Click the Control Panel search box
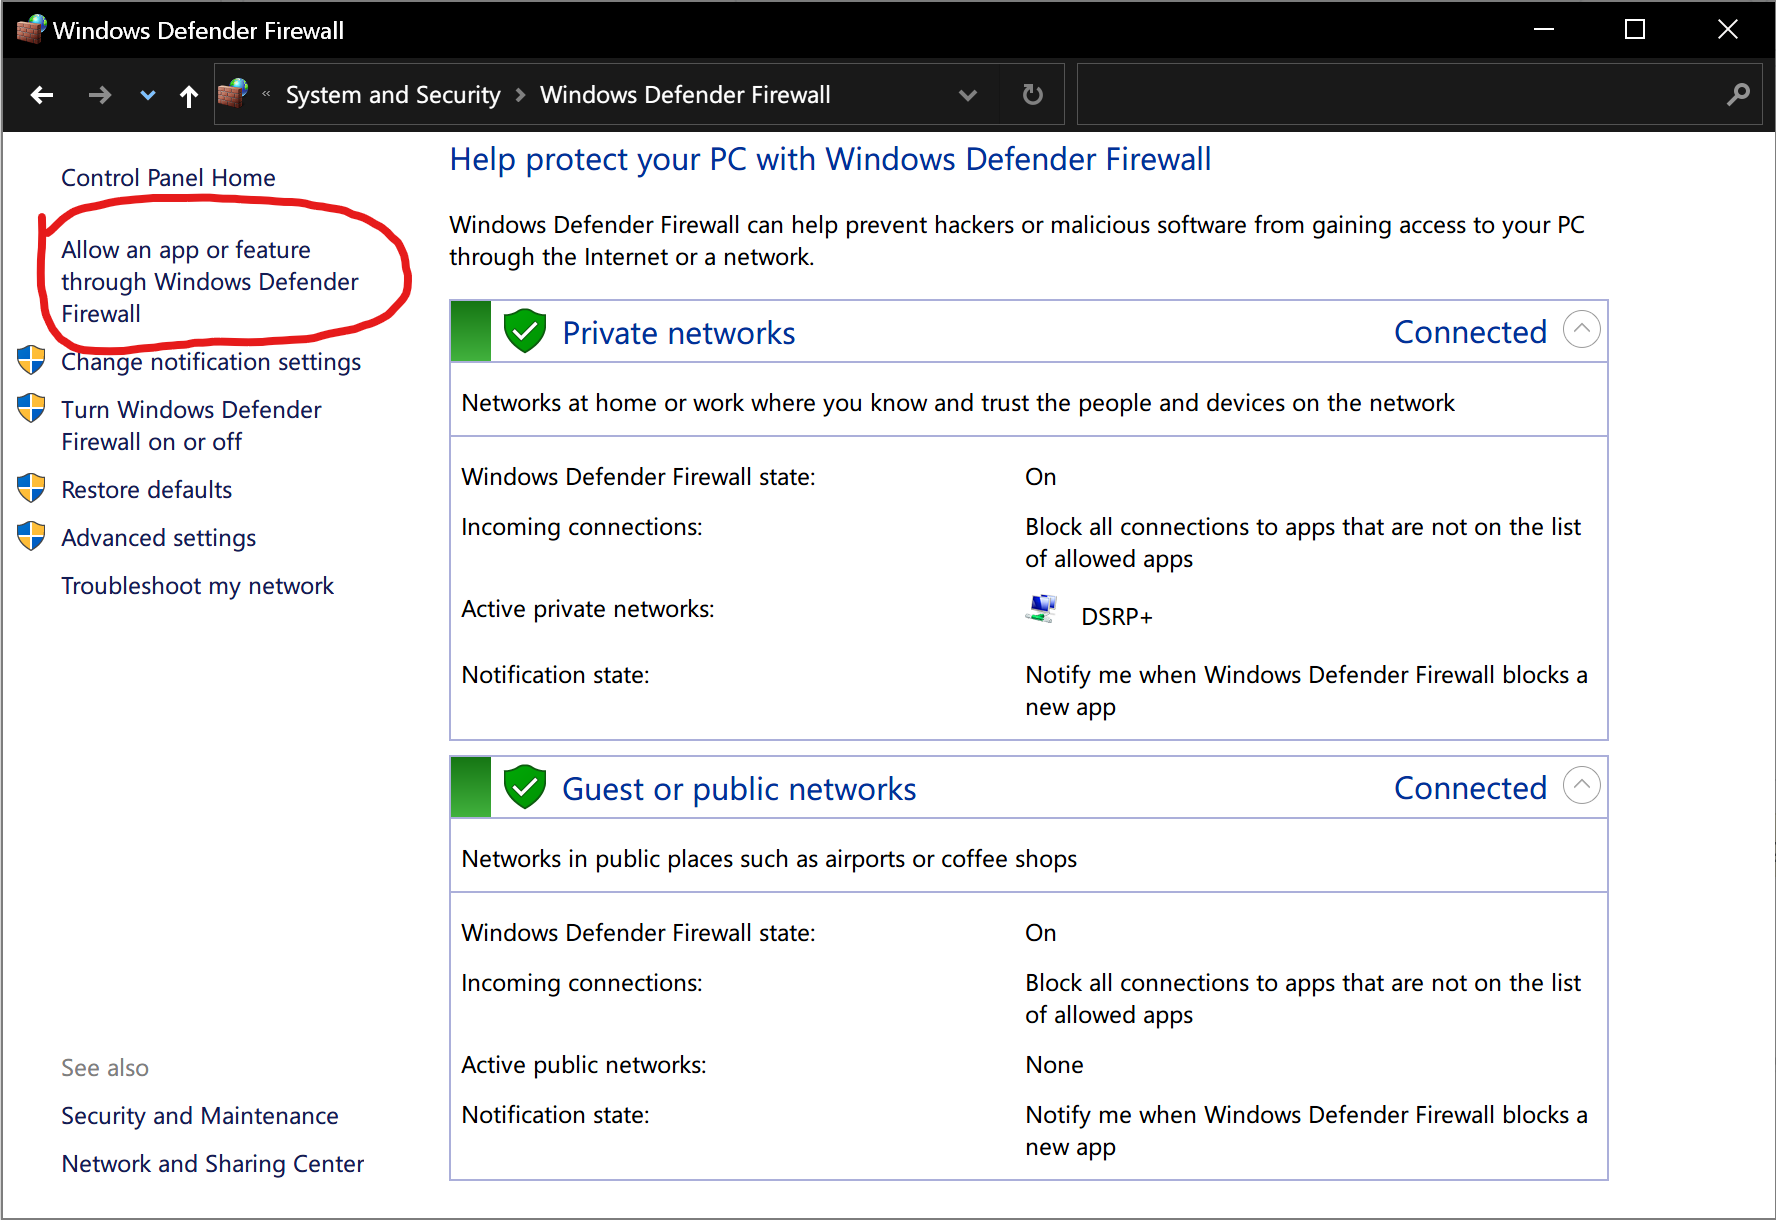Screen dimensions: 1776x1220 pyautogui.click(x=1400, y=95)
